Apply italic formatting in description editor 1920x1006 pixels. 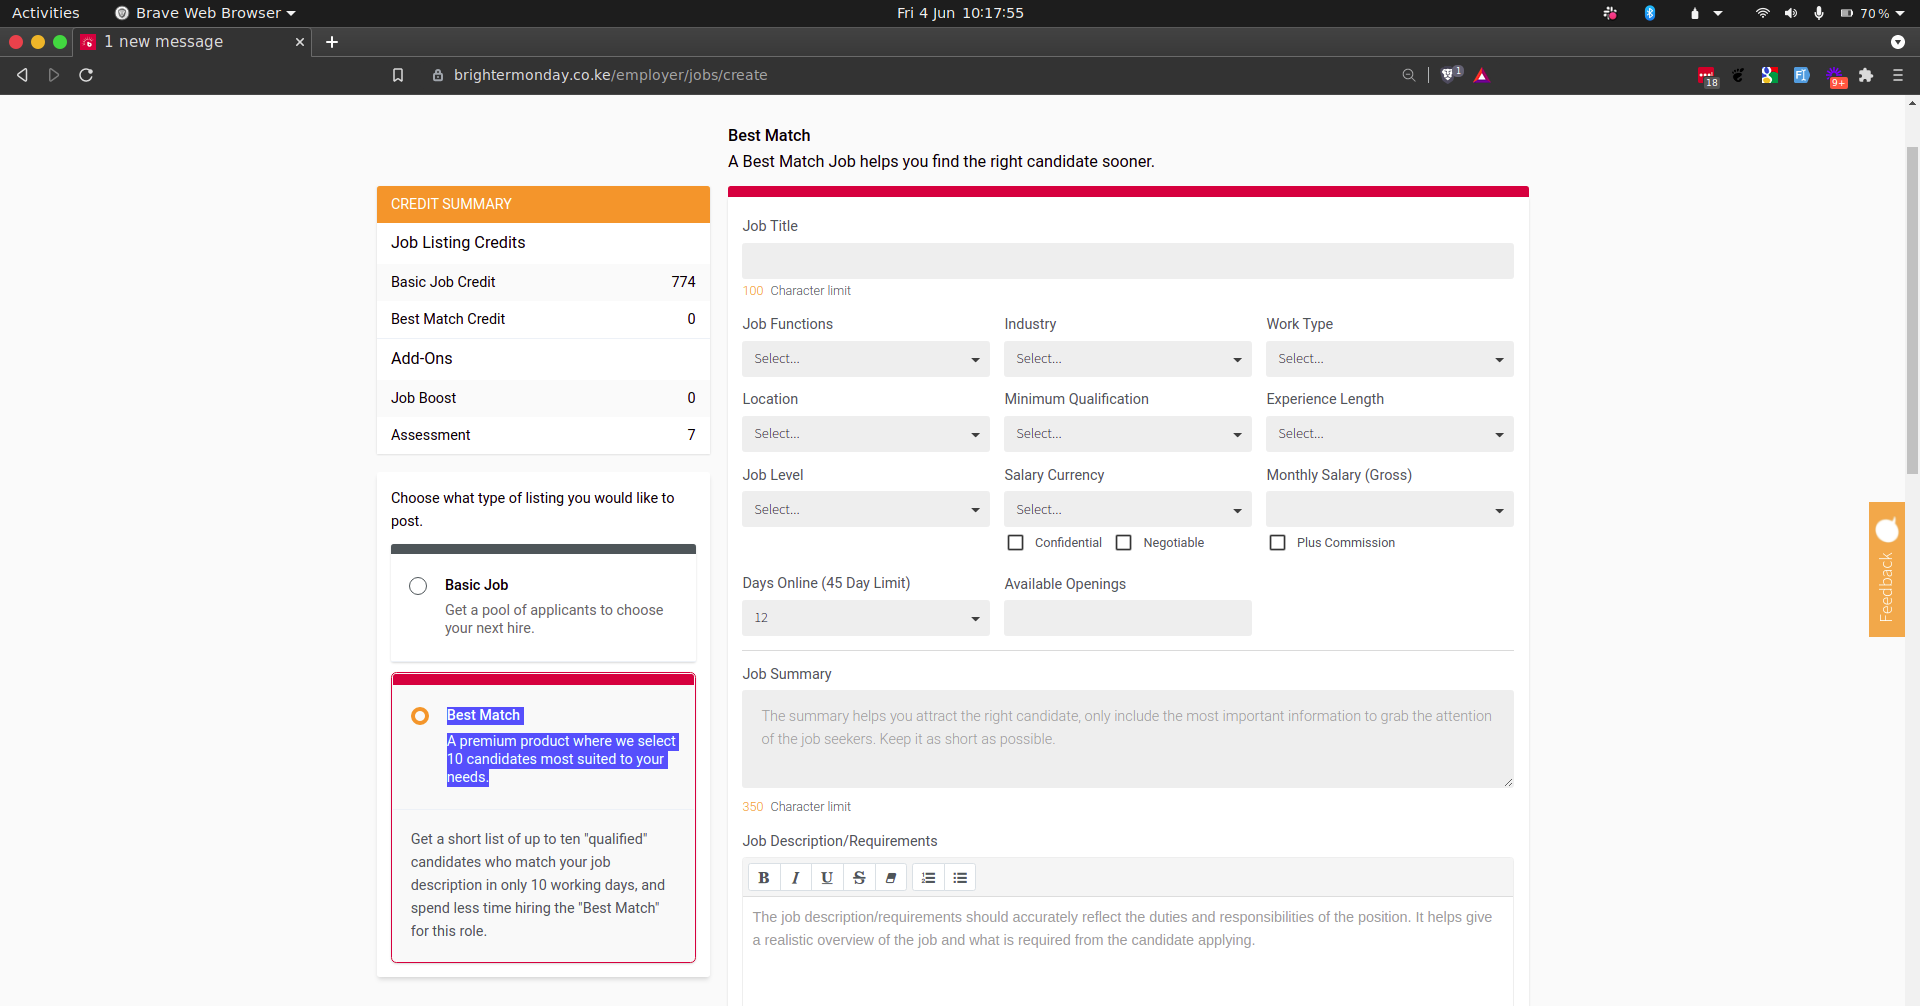click(795, 878)
